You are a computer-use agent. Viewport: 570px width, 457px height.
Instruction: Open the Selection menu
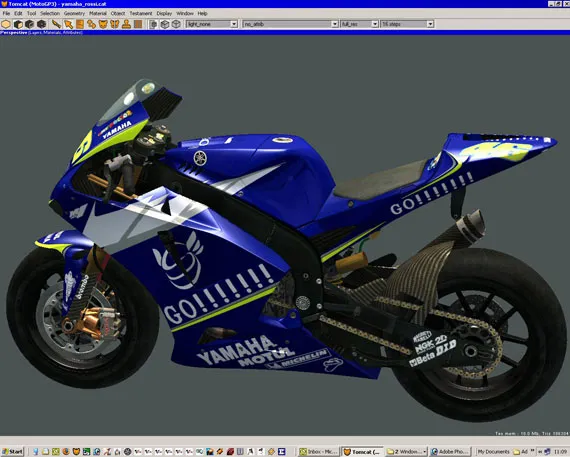(x=50, y=13)
